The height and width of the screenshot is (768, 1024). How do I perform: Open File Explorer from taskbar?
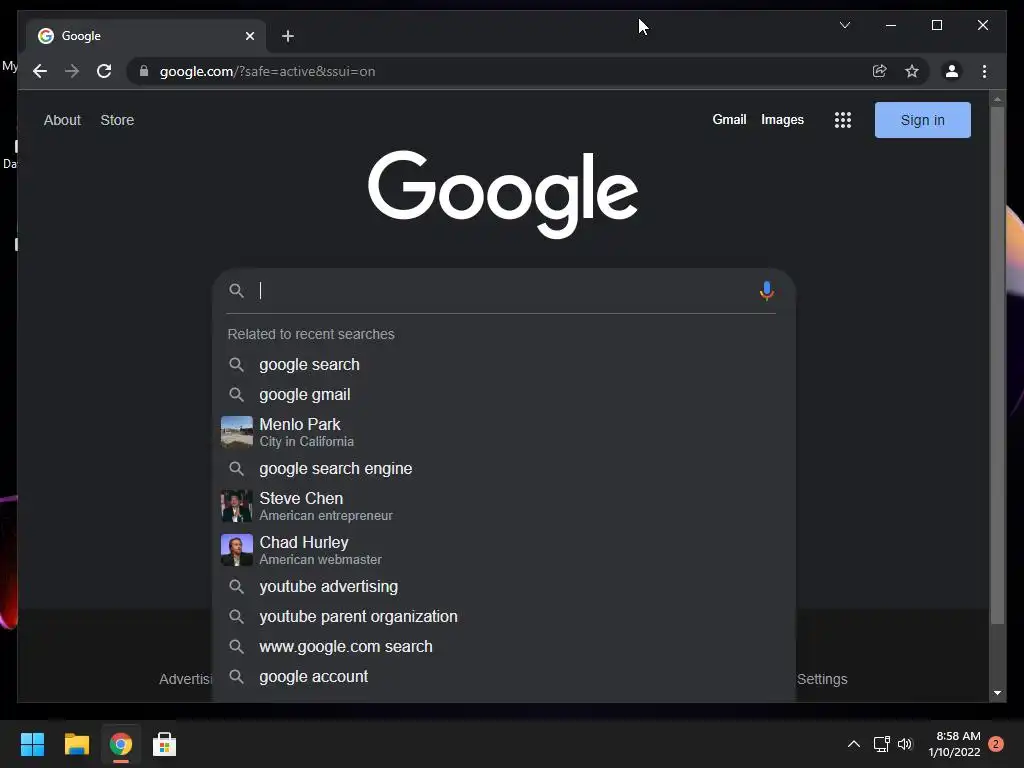pos(76,744)
